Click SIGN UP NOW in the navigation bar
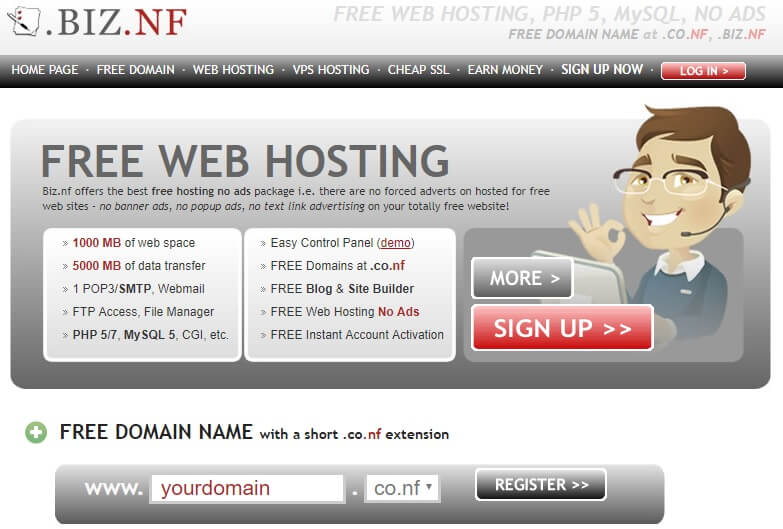 pos(602,69)
